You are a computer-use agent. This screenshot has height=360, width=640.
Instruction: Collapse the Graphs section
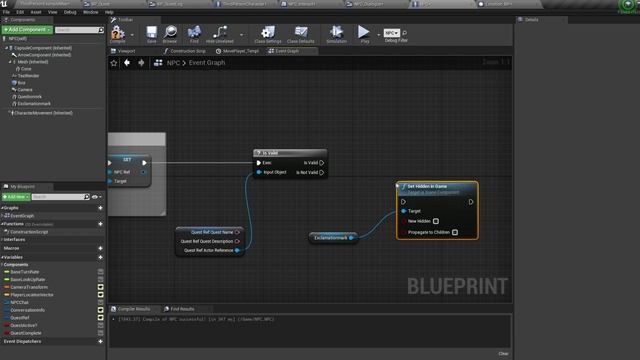point(2,208)
